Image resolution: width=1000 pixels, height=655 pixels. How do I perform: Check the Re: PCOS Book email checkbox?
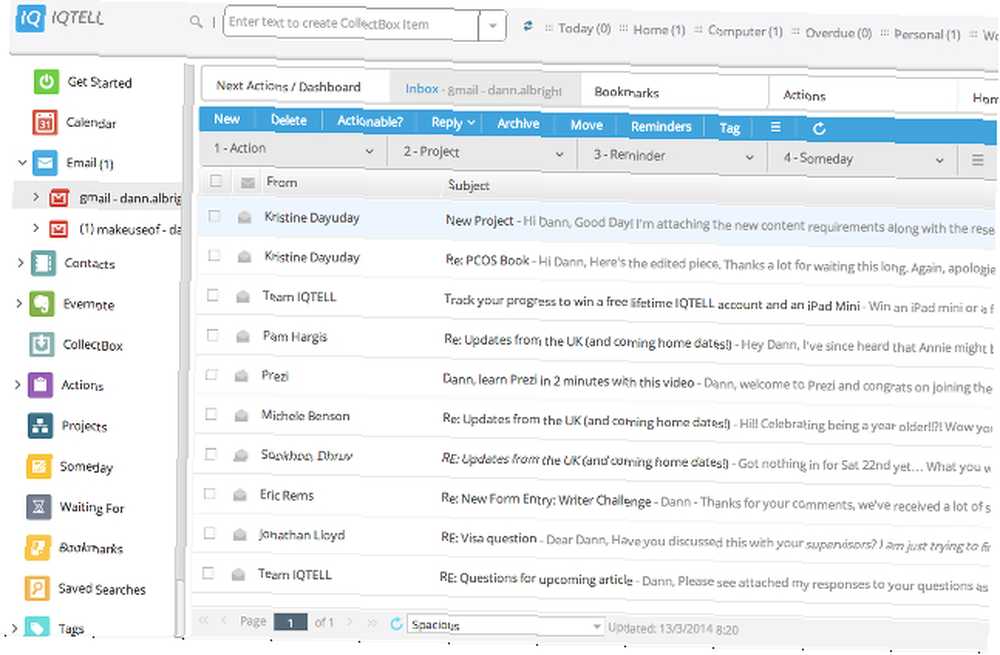(214, 256)
